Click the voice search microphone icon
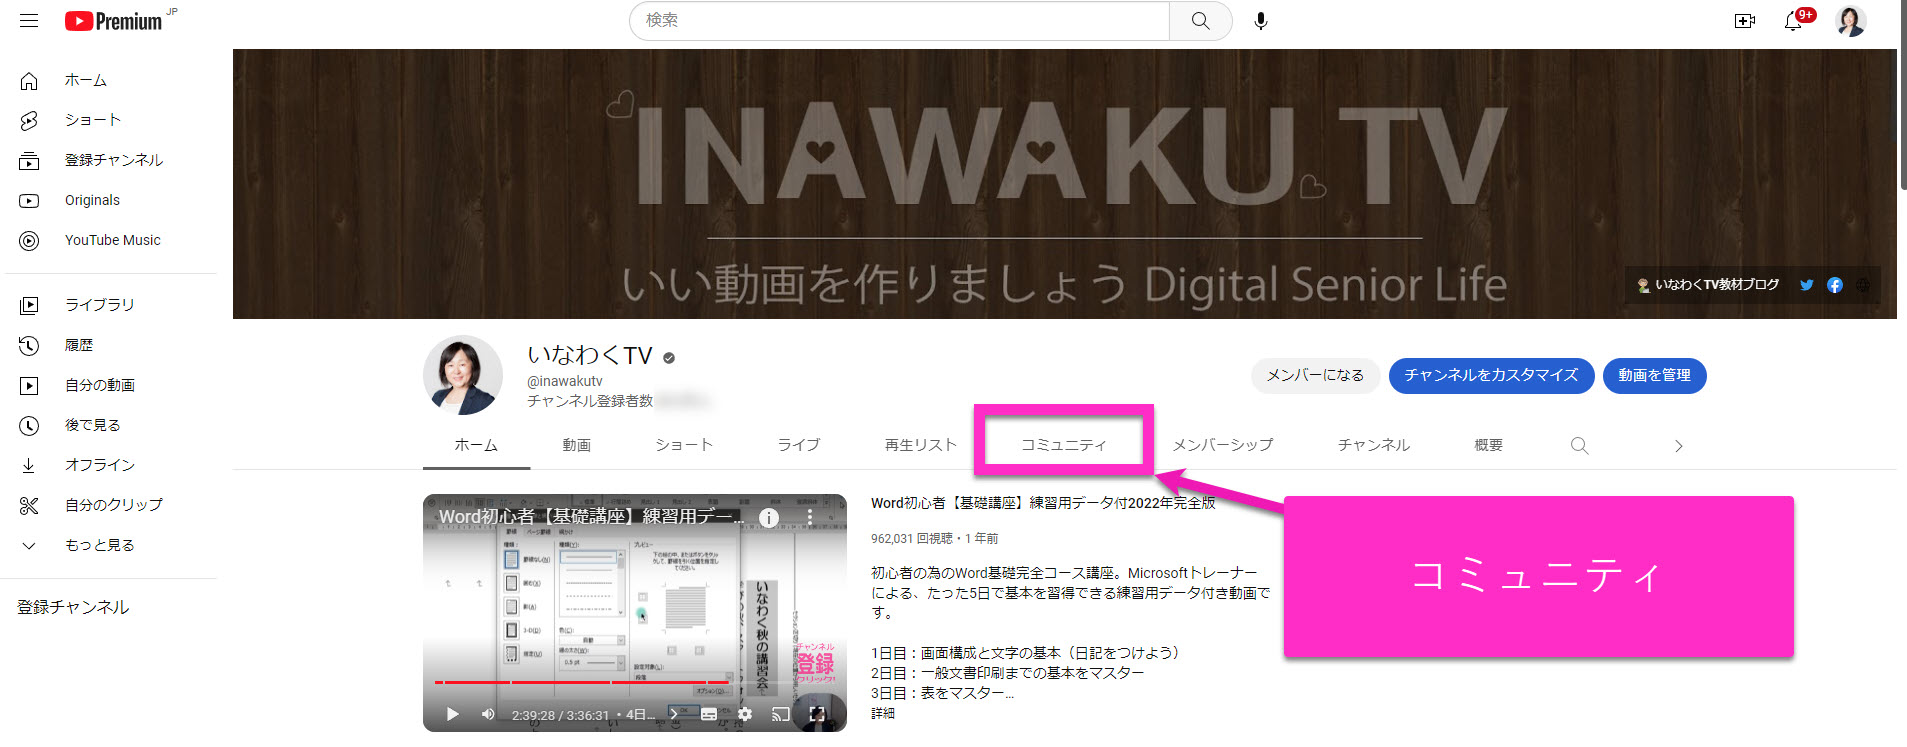This screenshot has width=1907, height=747. pyautogui.click(x=1260, y=21)
